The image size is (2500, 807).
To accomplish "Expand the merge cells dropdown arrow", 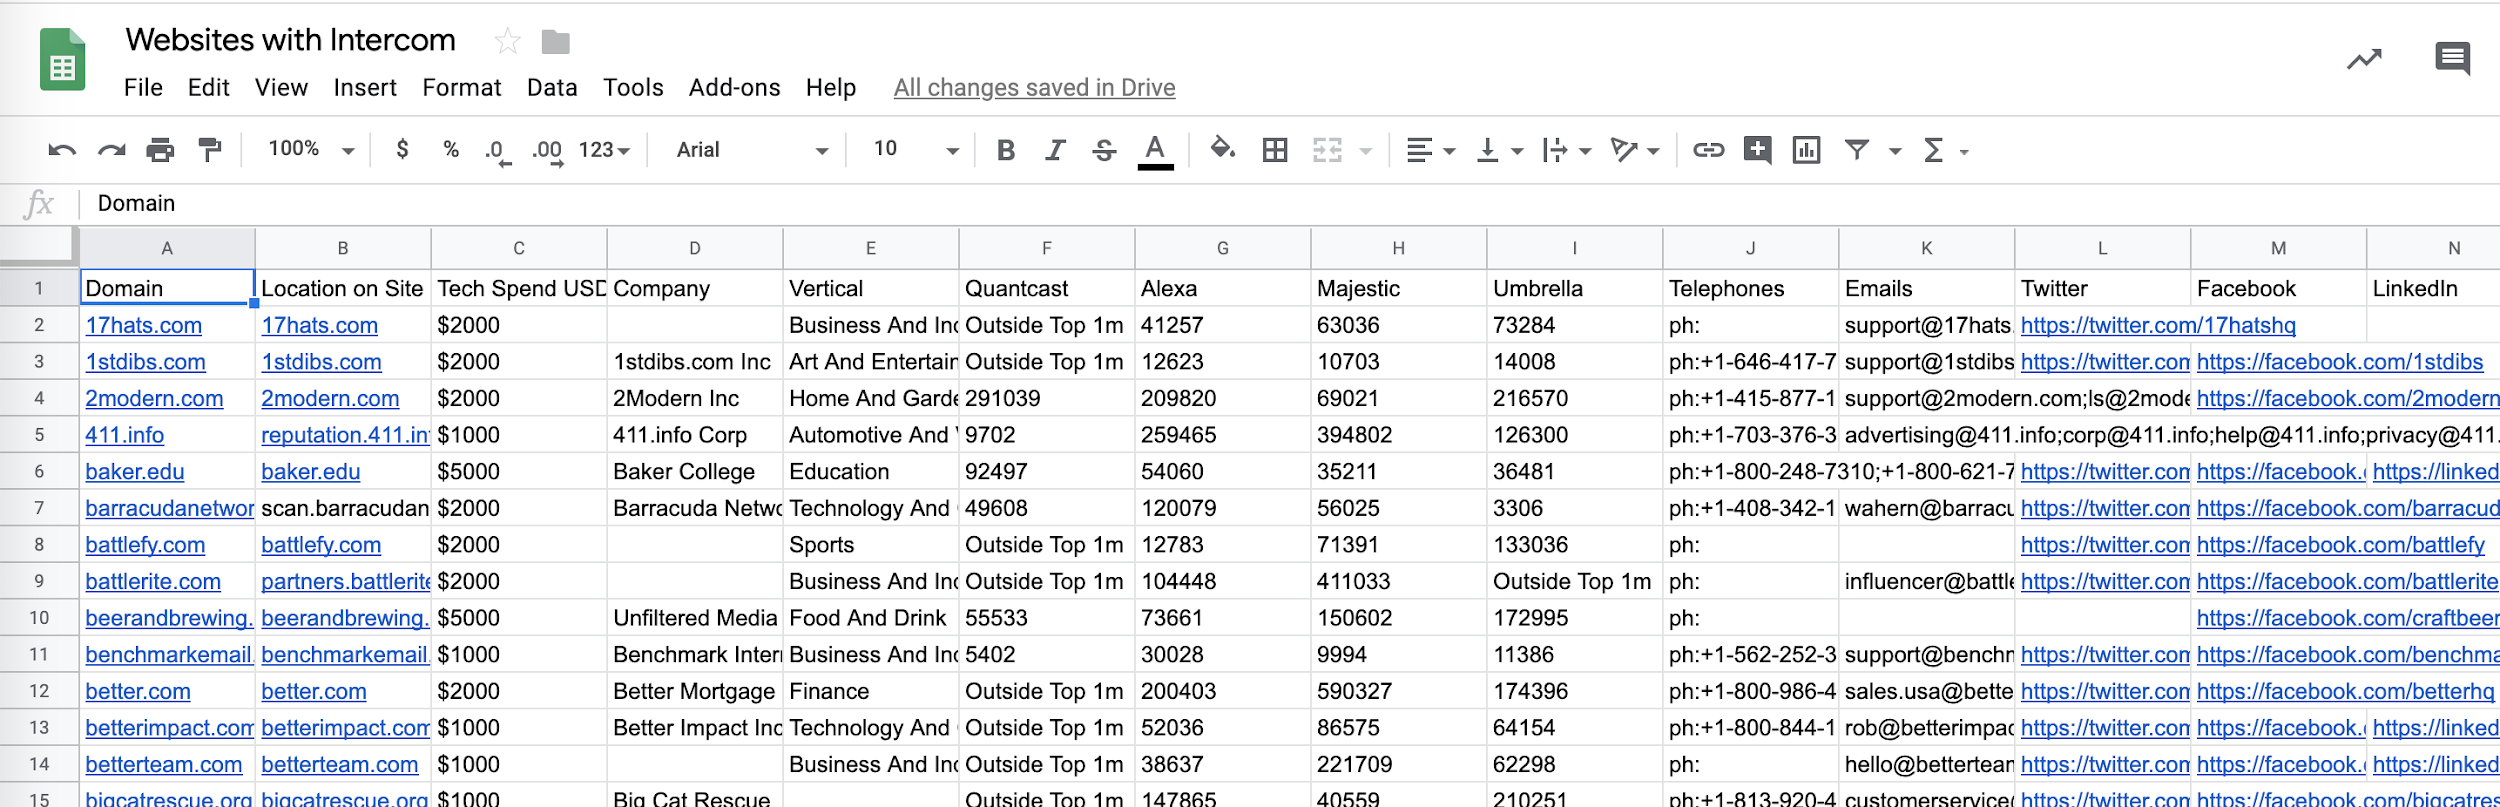I will [1366, 151].
